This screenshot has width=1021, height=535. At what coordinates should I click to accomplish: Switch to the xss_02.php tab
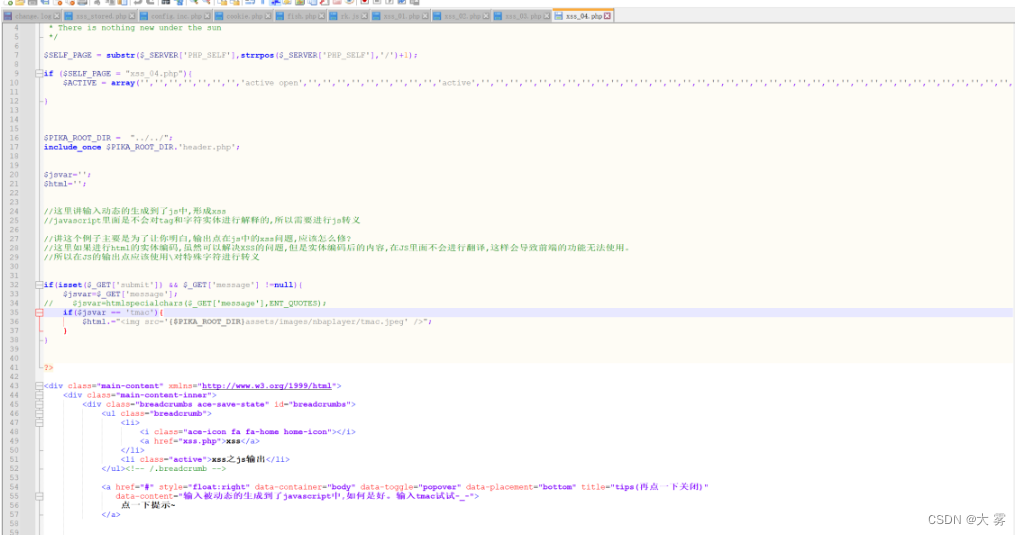tap(462, 16)
